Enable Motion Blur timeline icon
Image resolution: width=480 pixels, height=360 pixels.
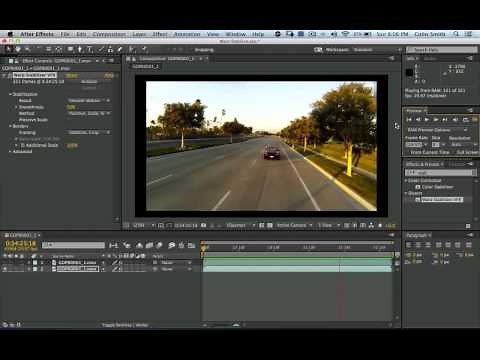point(159,245)
